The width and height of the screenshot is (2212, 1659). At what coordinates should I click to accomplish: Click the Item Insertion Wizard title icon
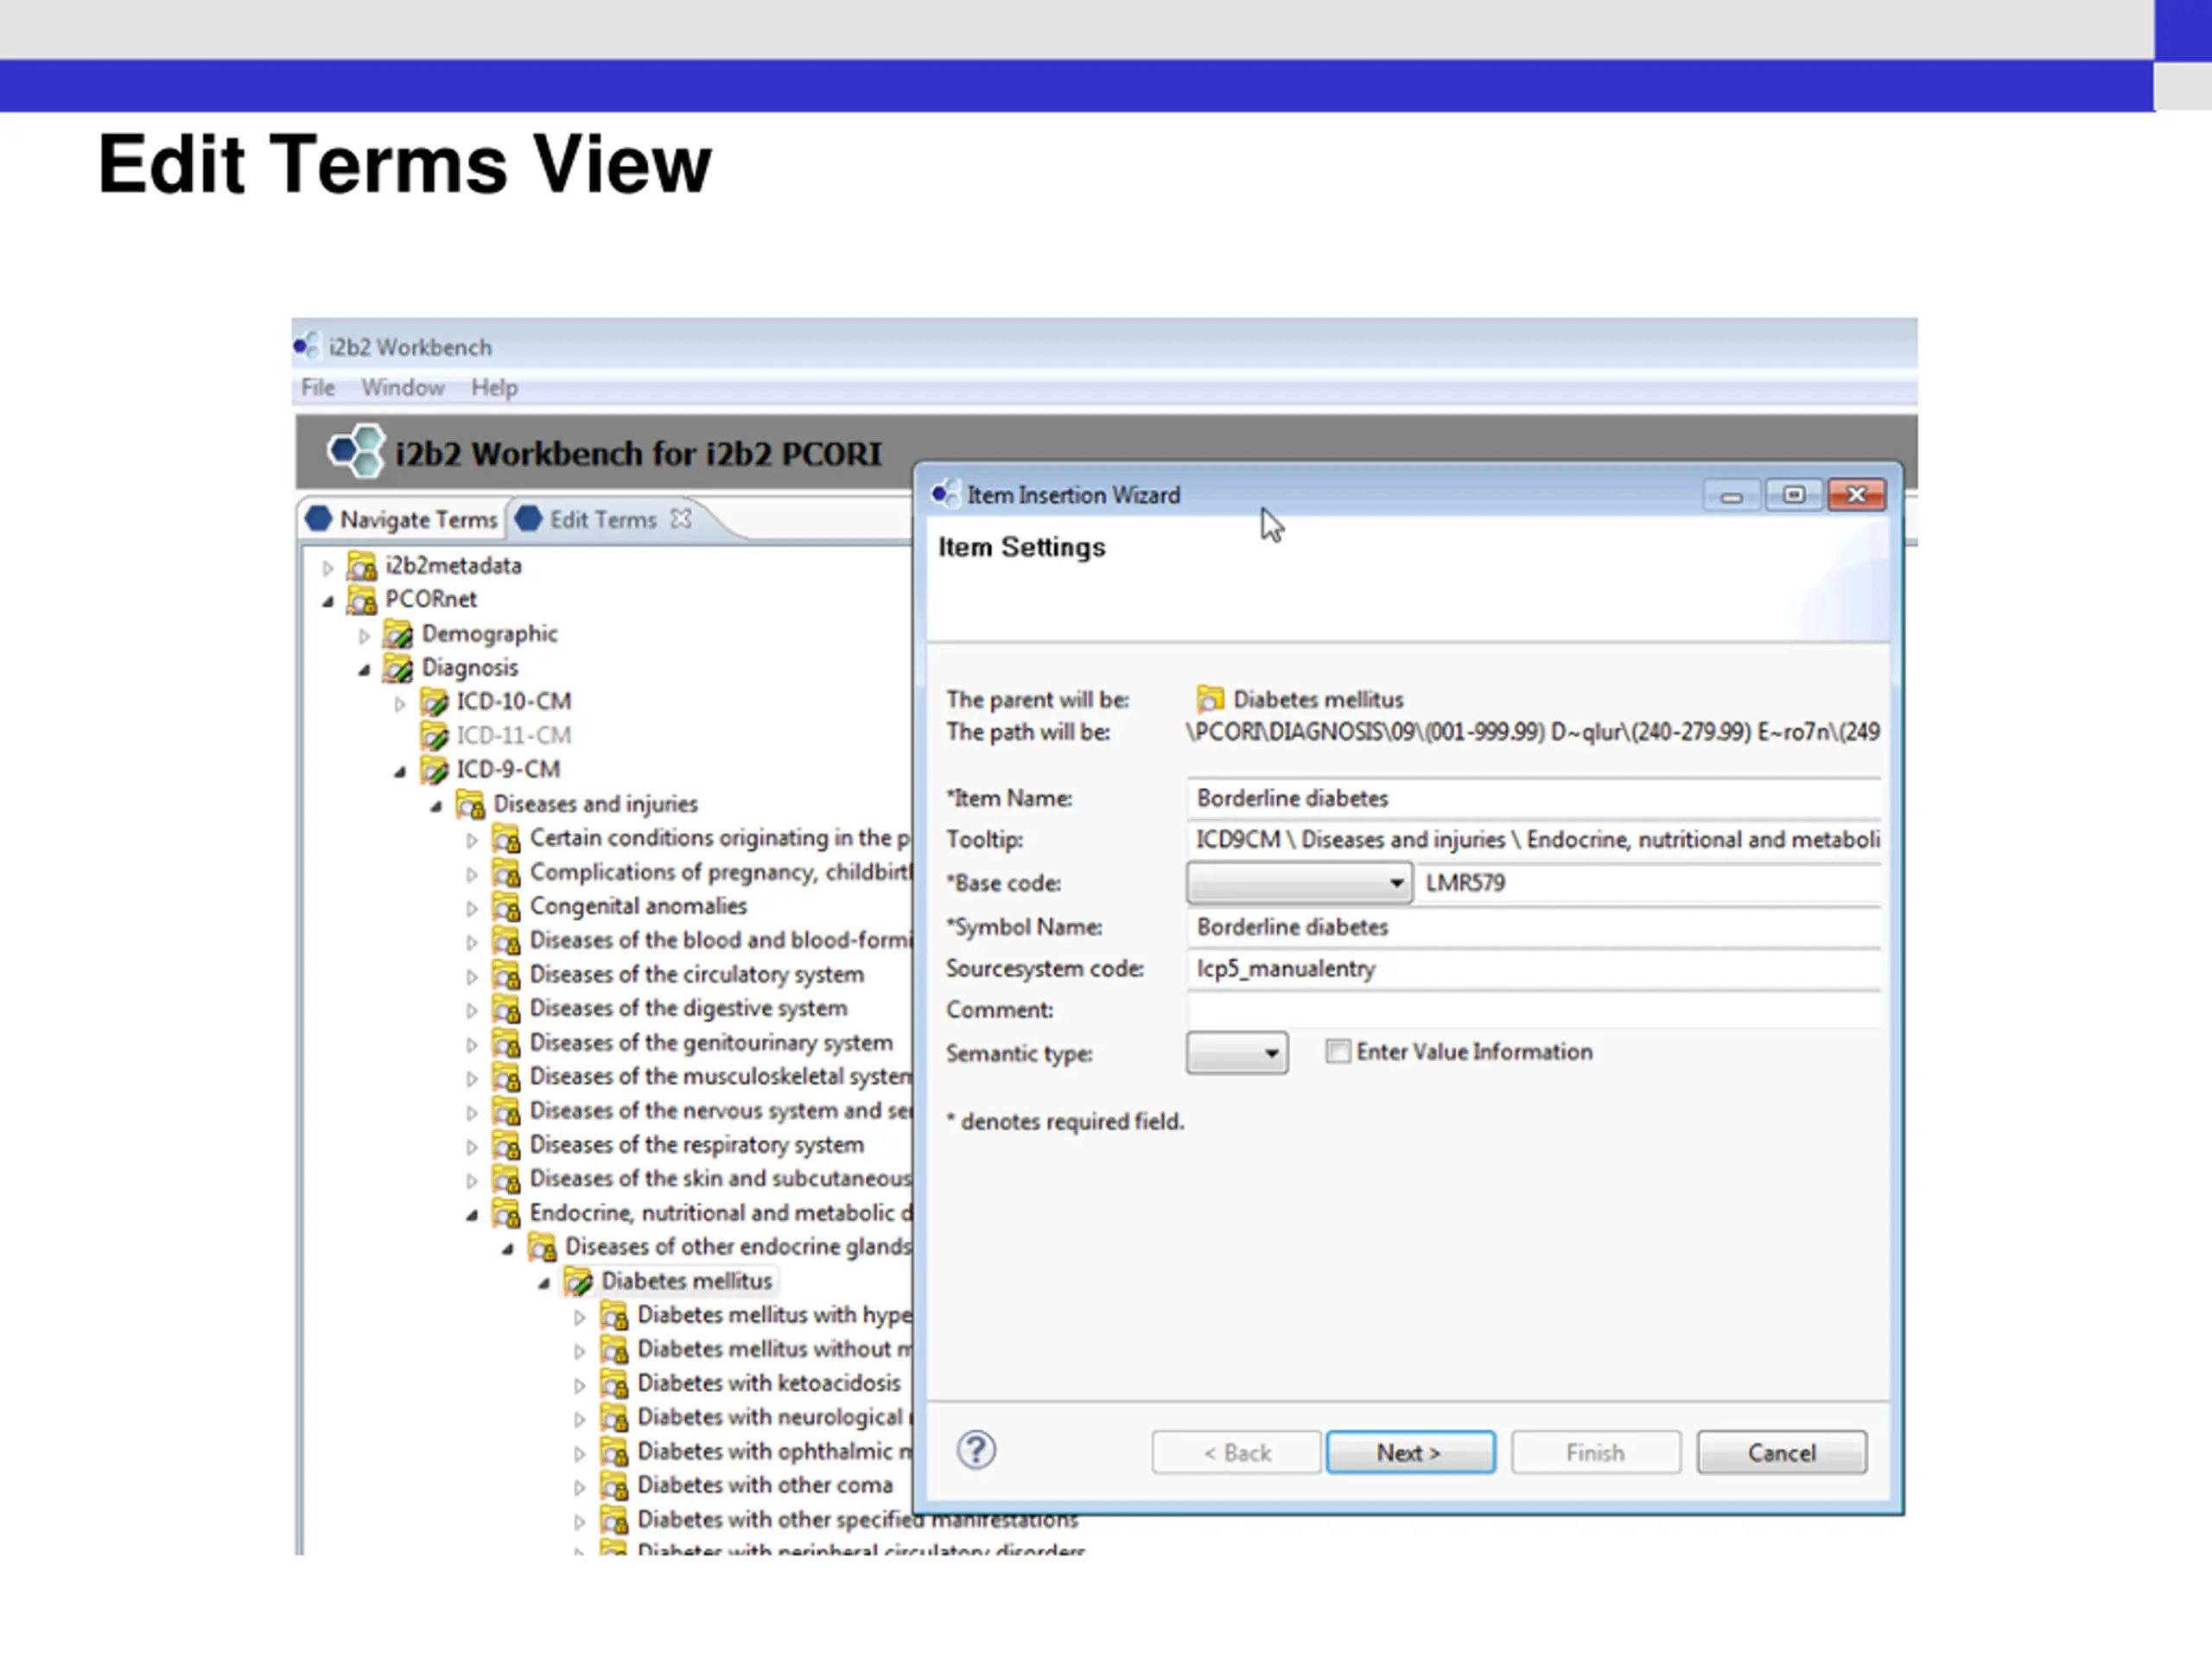click(x=944, y=494)
